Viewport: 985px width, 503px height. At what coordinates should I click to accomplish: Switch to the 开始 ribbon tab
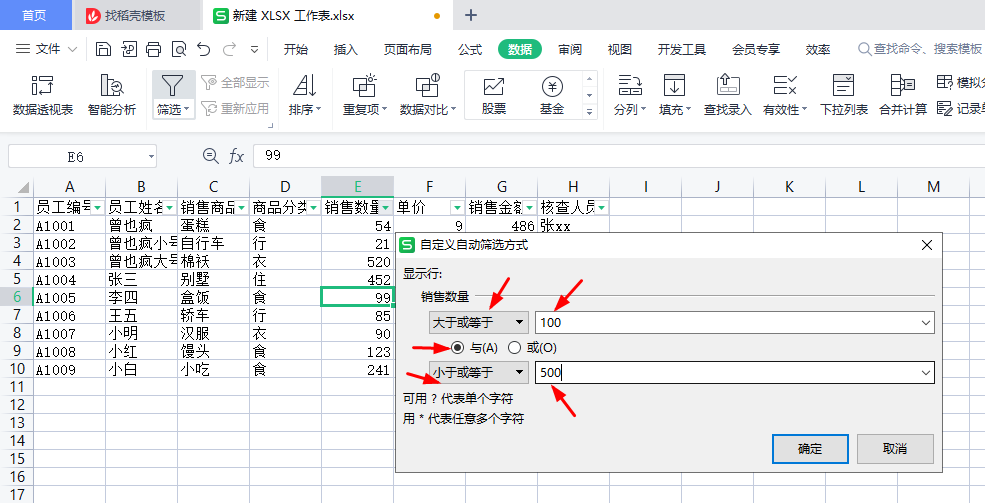(x=295, y=50)
